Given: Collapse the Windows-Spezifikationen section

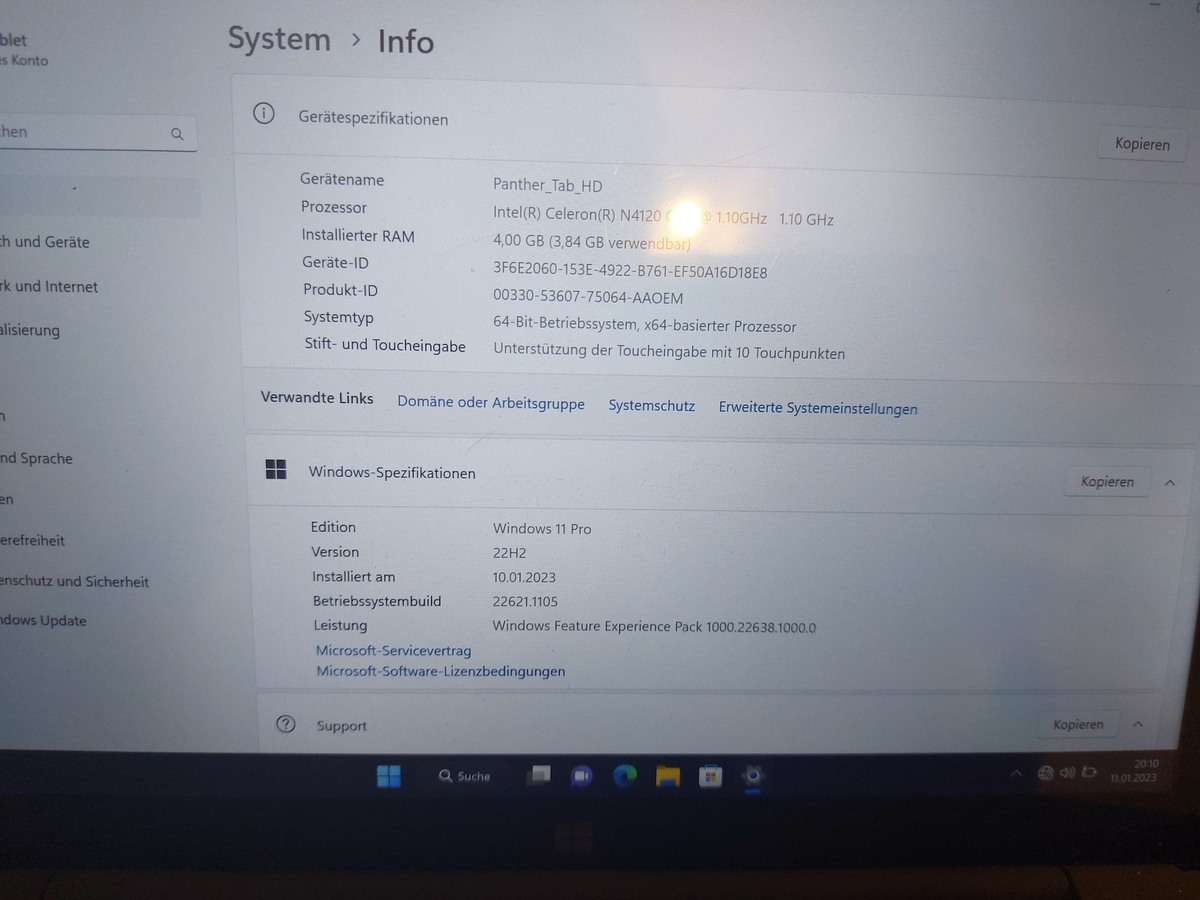Looking at the screenshot, I should 1170,483.
